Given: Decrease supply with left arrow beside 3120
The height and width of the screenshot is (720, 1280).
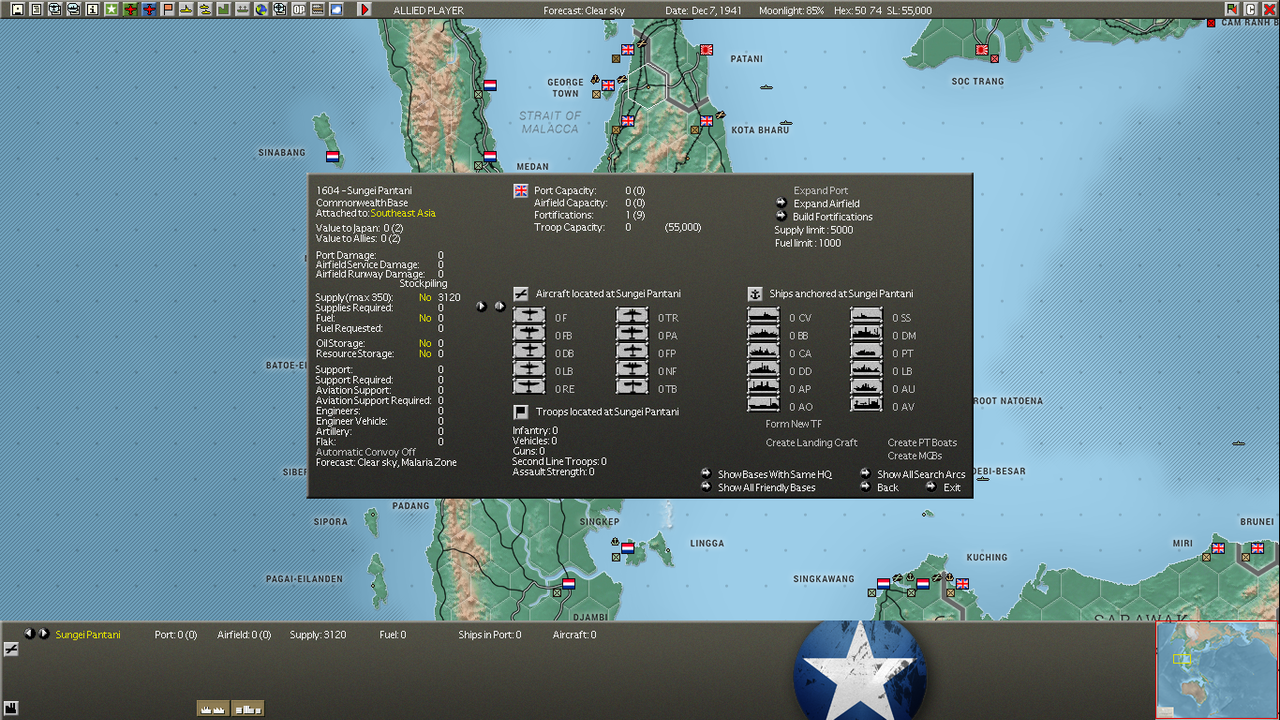Looking at the screenshot, I should (481, 306).
